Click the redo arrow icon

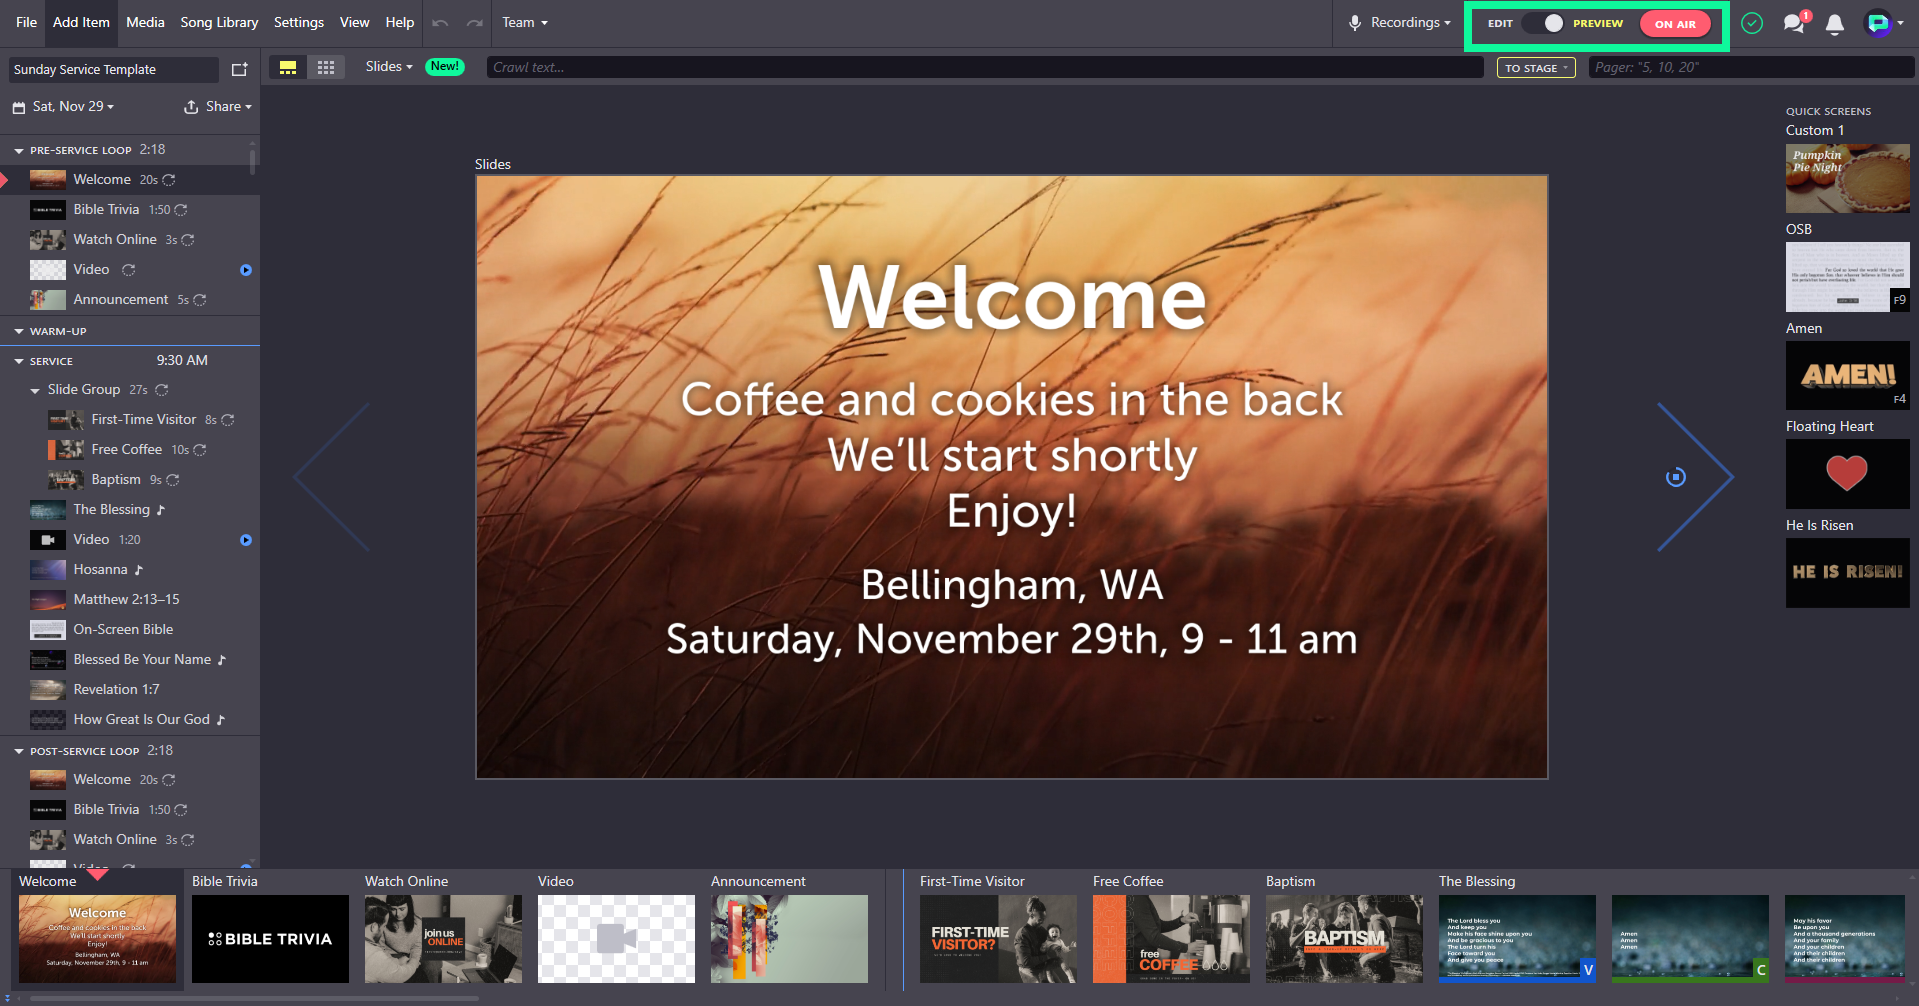coord(475,23)
